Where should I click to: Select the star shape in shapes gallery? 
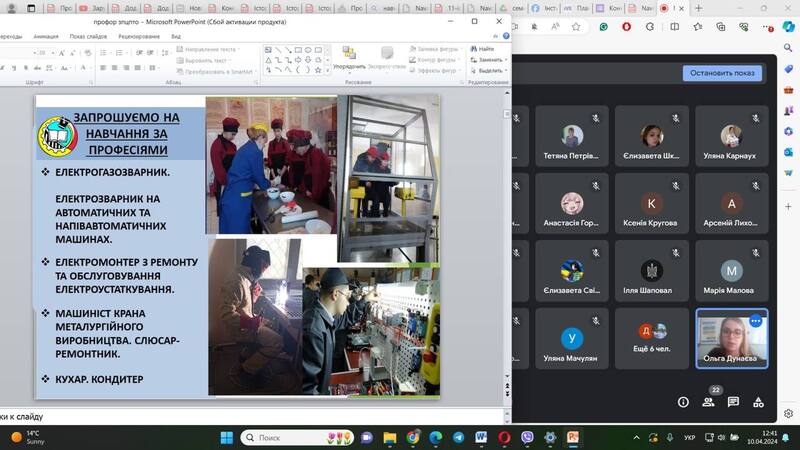[318, 70]
